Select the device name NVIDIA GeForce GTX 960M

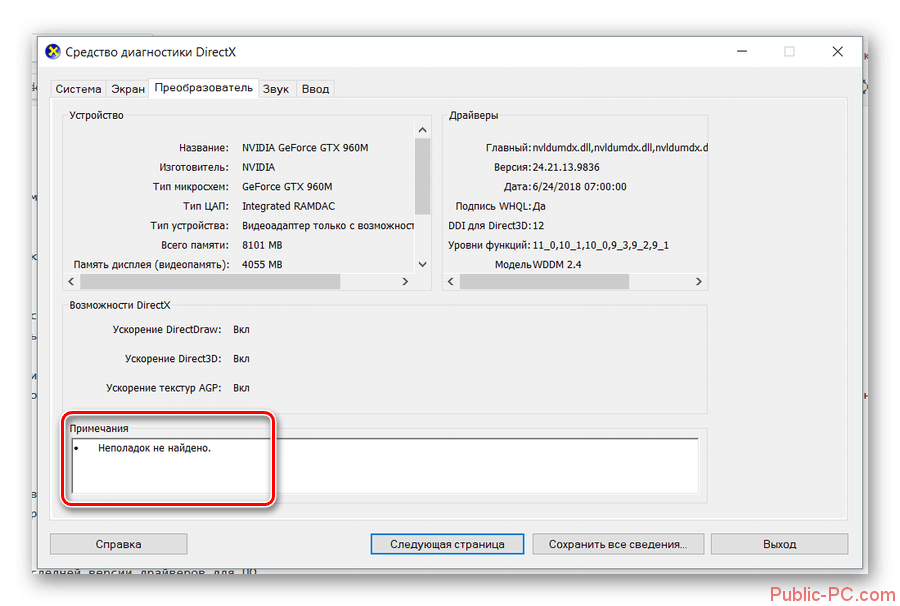click(305, 147)
